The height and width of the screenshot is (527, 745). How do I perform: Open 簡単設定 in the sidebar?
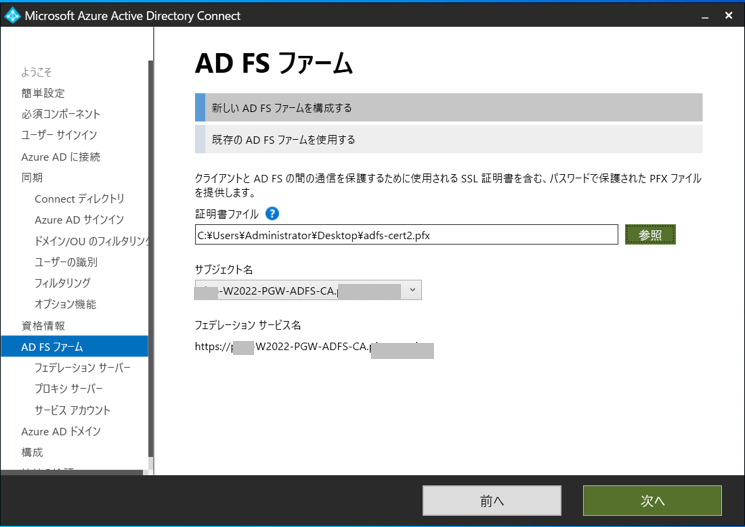pos(43,93)
